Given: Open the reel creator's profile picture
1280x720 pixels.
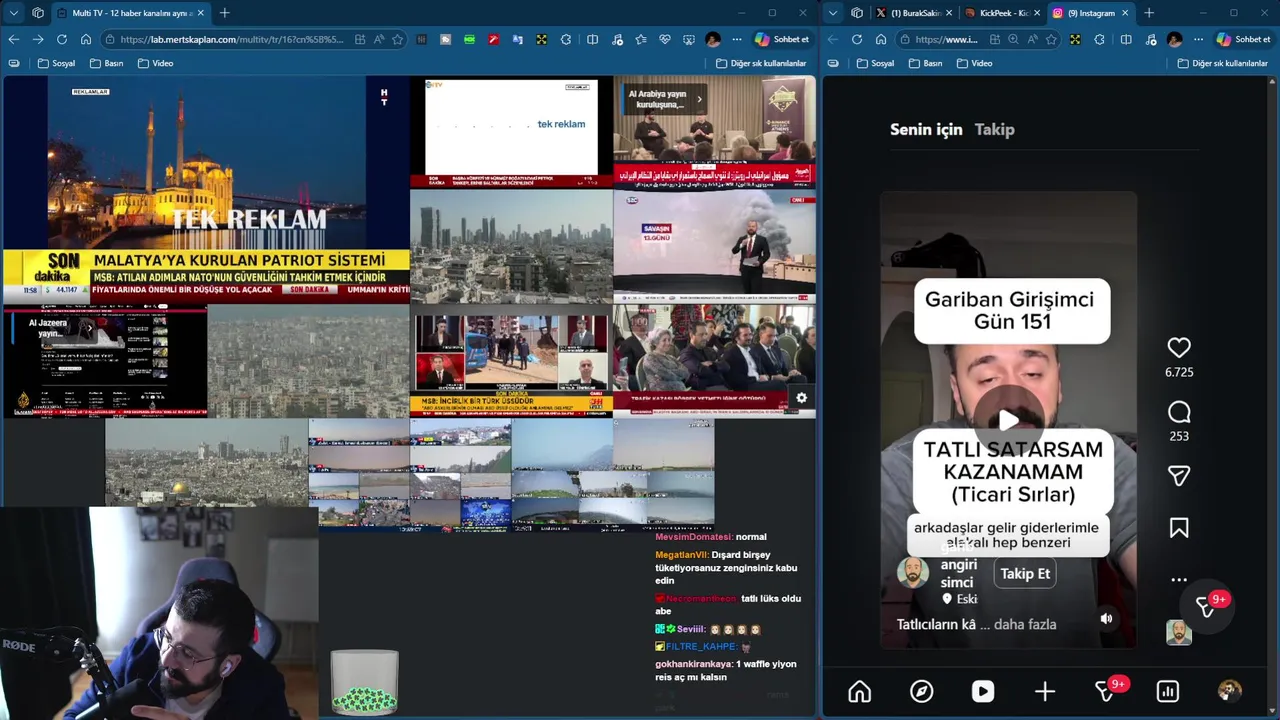Looking at the screenshot, I should pos(912,573).
